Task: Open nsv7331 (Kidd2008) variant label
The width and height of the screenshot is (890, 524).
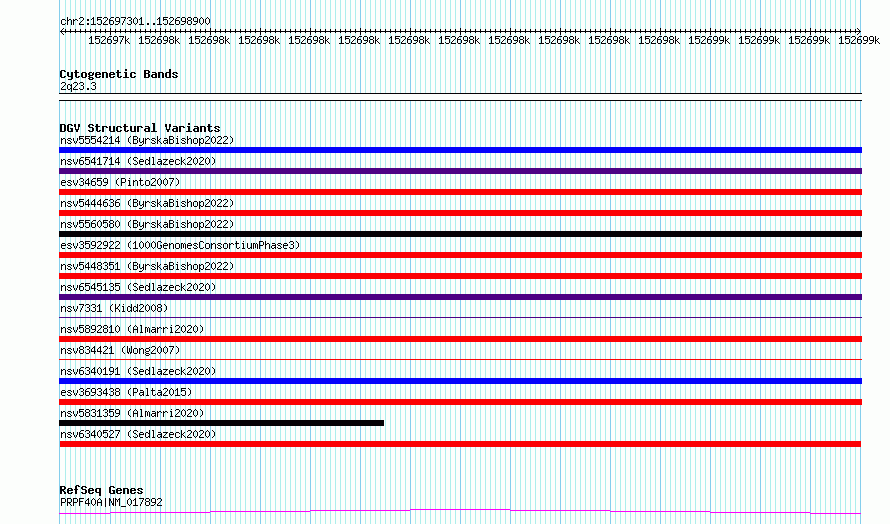Action: point(114,308)
